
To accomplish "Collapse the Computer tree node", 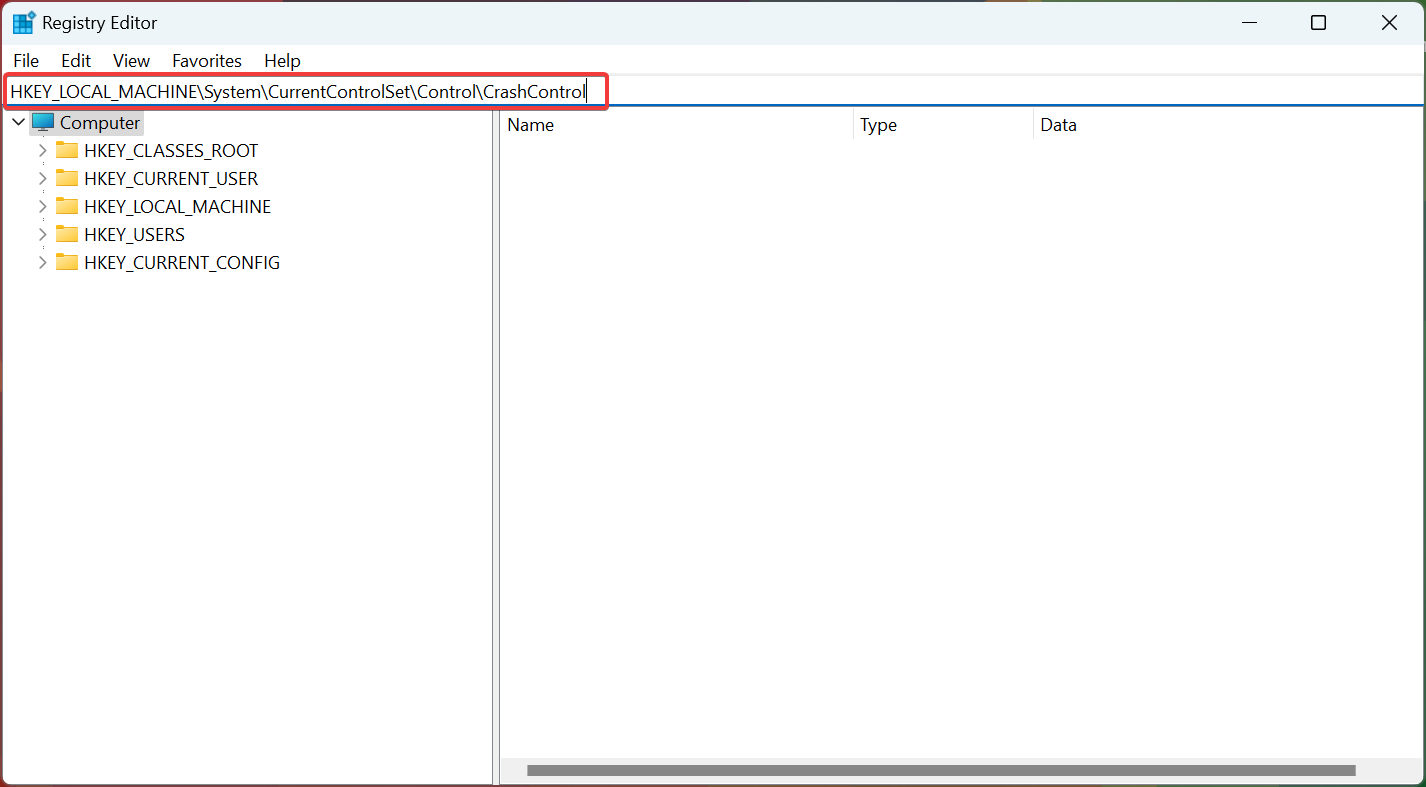I will pyautogui.click(x=18, y=123).
